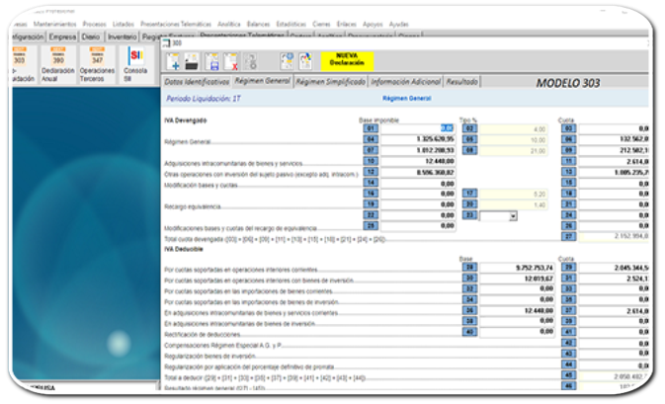Switch to the Empresa ribbon tab
Image resolution: width=665 pixels, height=404 pixels.
pyautogui.click(x=62, y=37)
